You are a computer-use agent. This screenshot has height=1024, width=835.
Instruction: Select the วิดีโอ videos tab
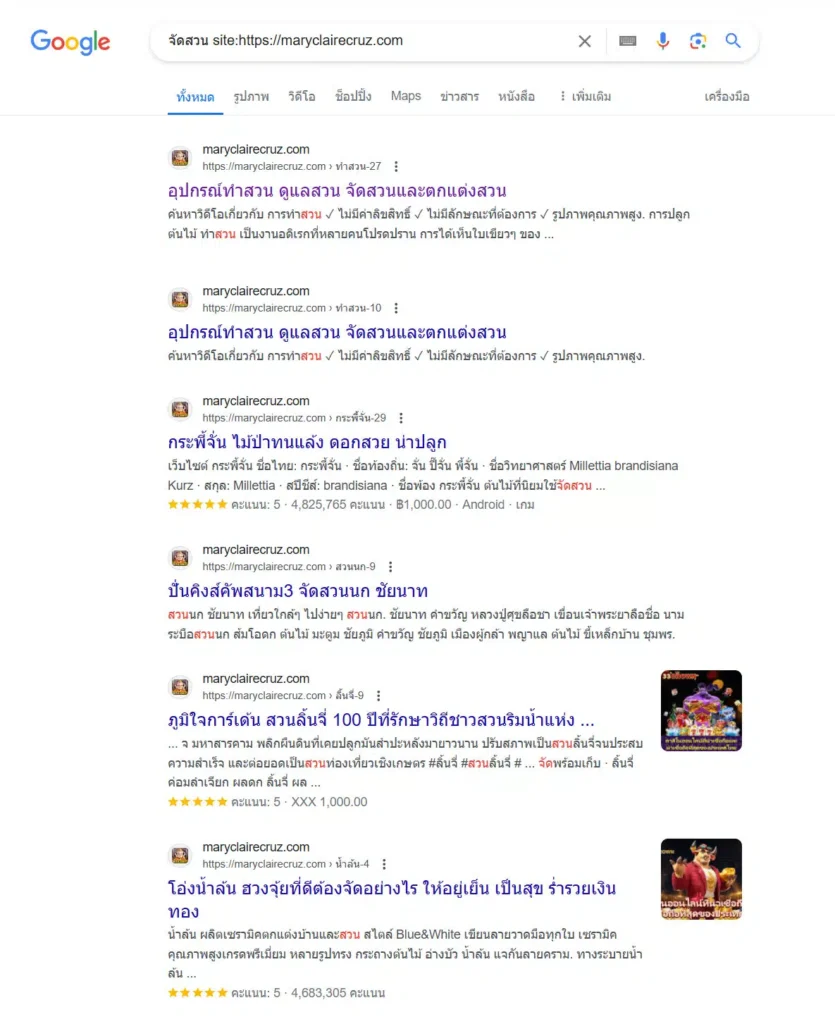coord(302,97)
